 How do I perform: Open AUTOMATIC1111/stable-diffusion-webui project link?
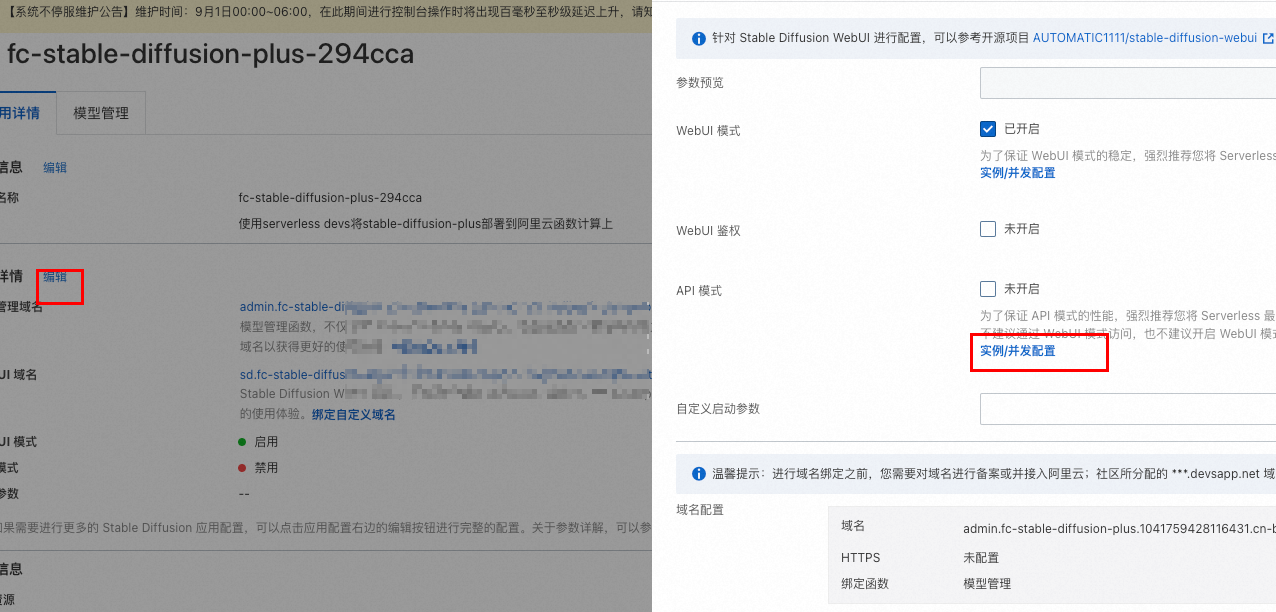click(x=1145, y=38)
